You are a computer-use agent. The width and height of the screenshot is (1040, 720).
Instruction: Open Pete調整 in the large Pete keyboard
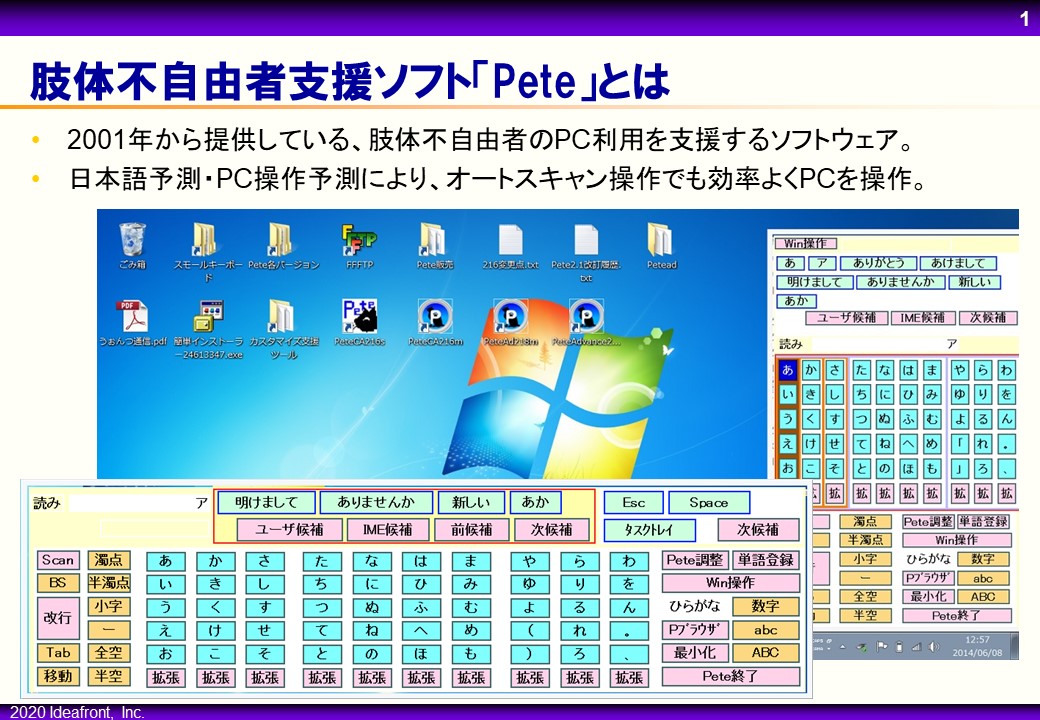pos(695,560)
